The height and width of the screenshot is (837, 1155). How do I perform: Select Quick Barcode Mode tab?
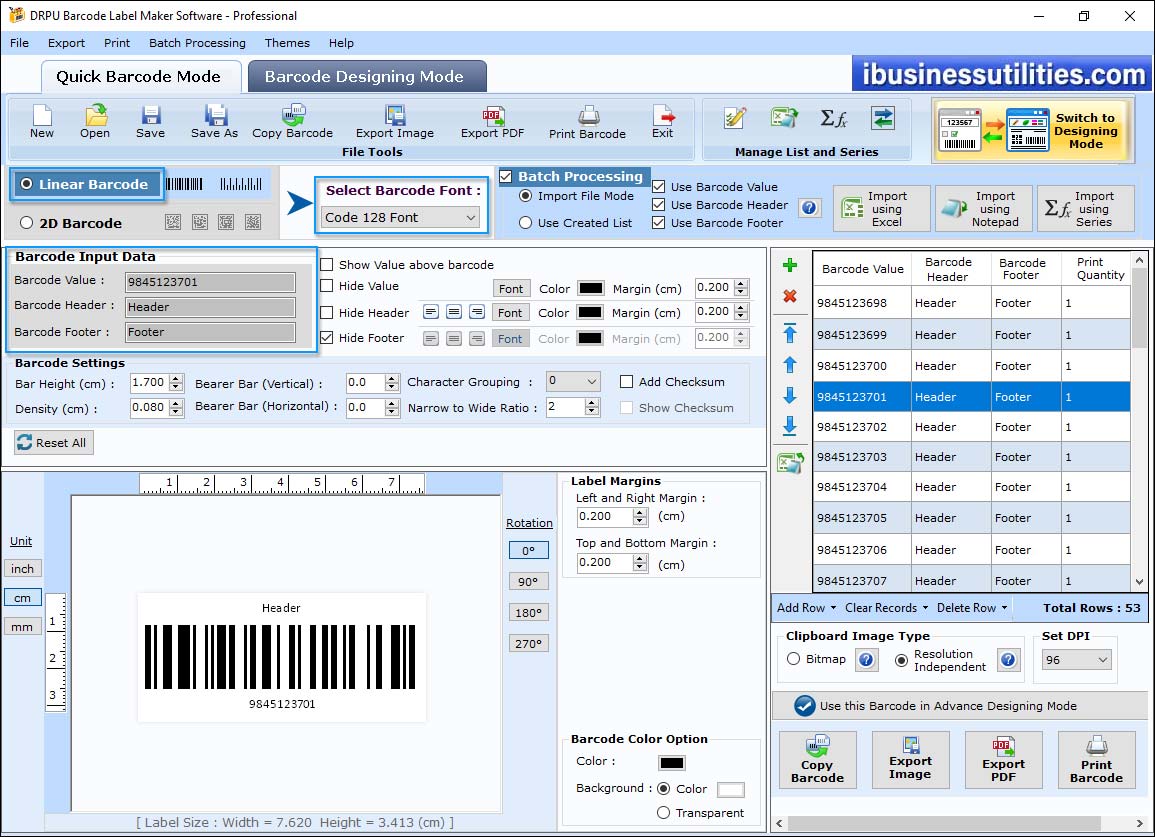[140, 77]
